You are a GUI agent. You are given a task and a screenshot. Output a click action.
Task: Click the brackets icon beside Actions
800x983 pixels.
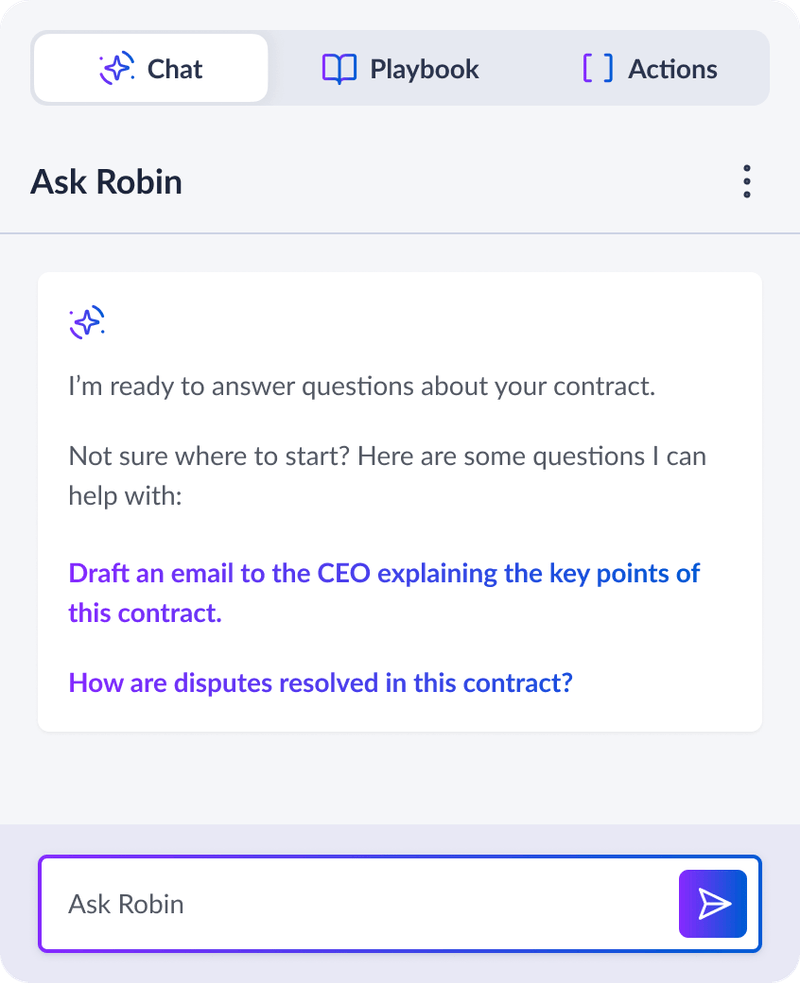pyautogui.click(x=598, y=68)
